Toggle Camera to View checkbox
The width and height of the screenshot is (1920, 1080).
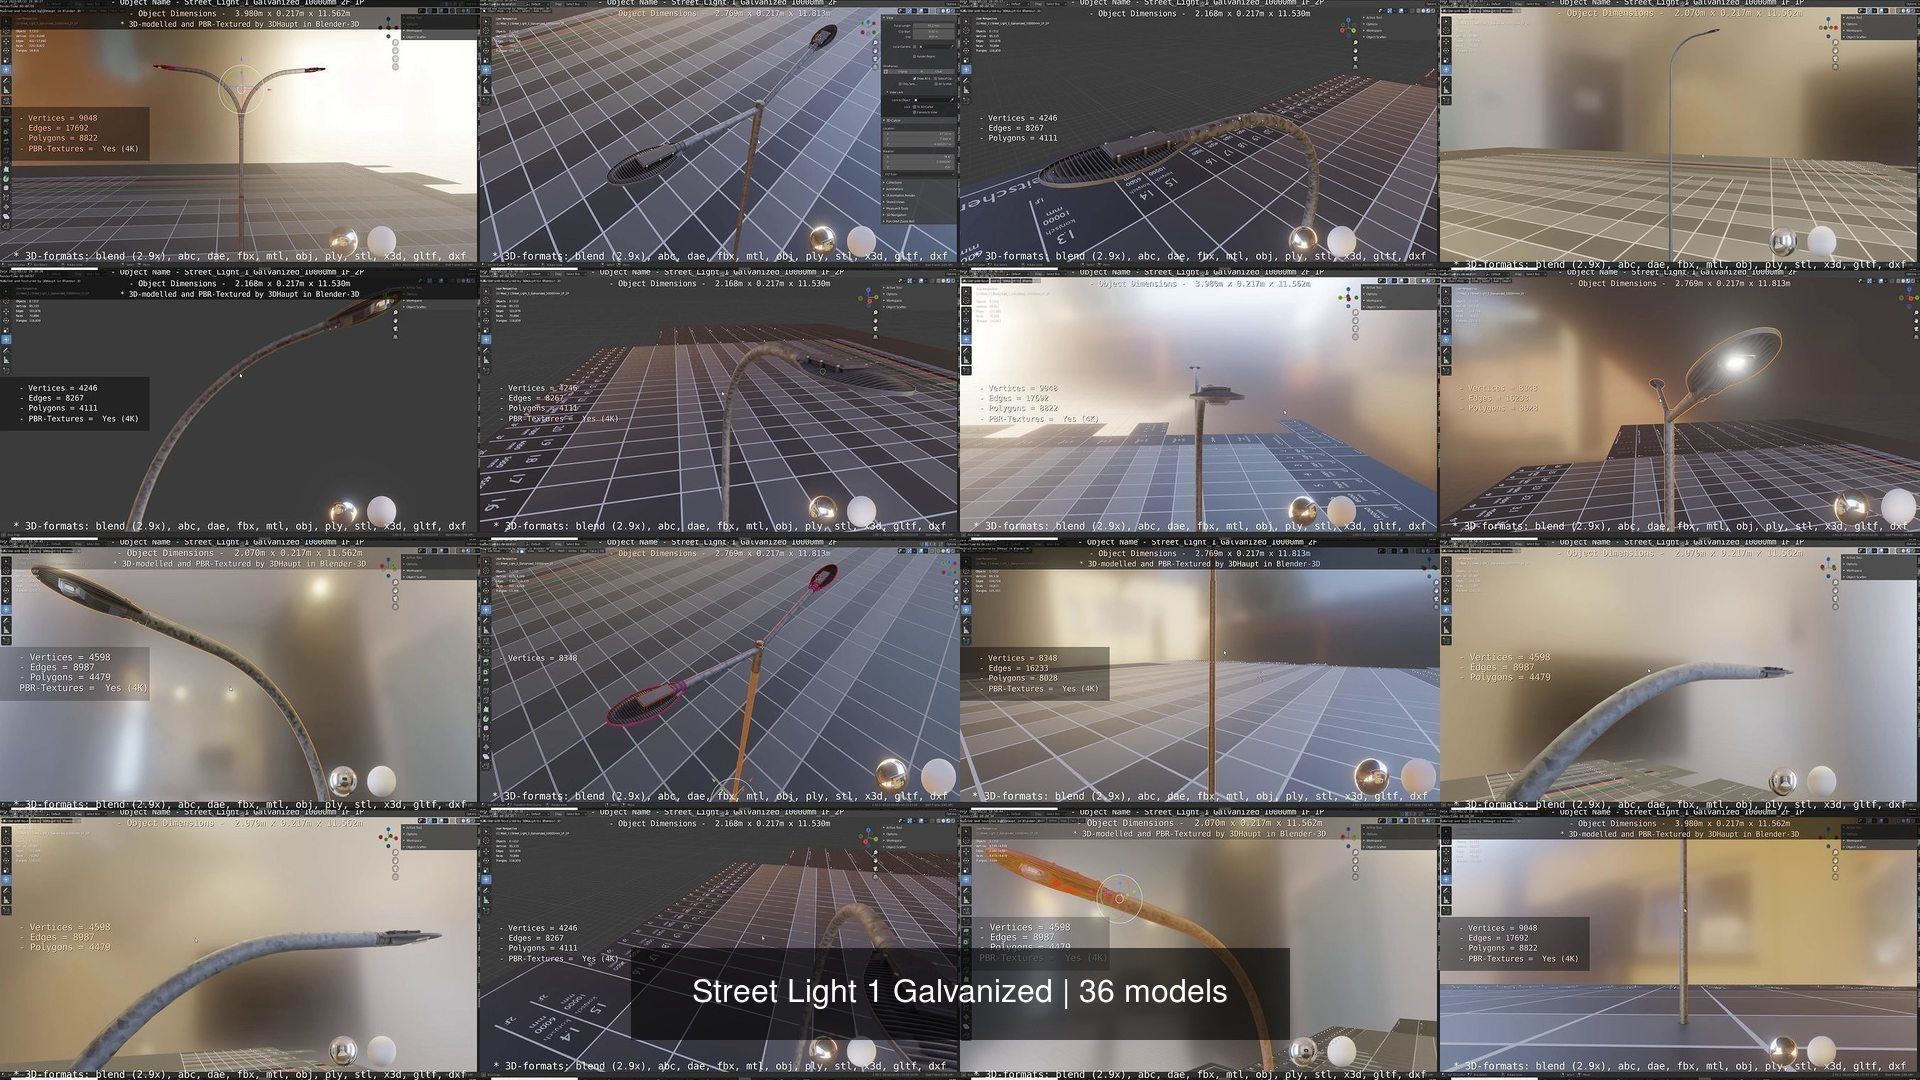[x=915, y=112]
